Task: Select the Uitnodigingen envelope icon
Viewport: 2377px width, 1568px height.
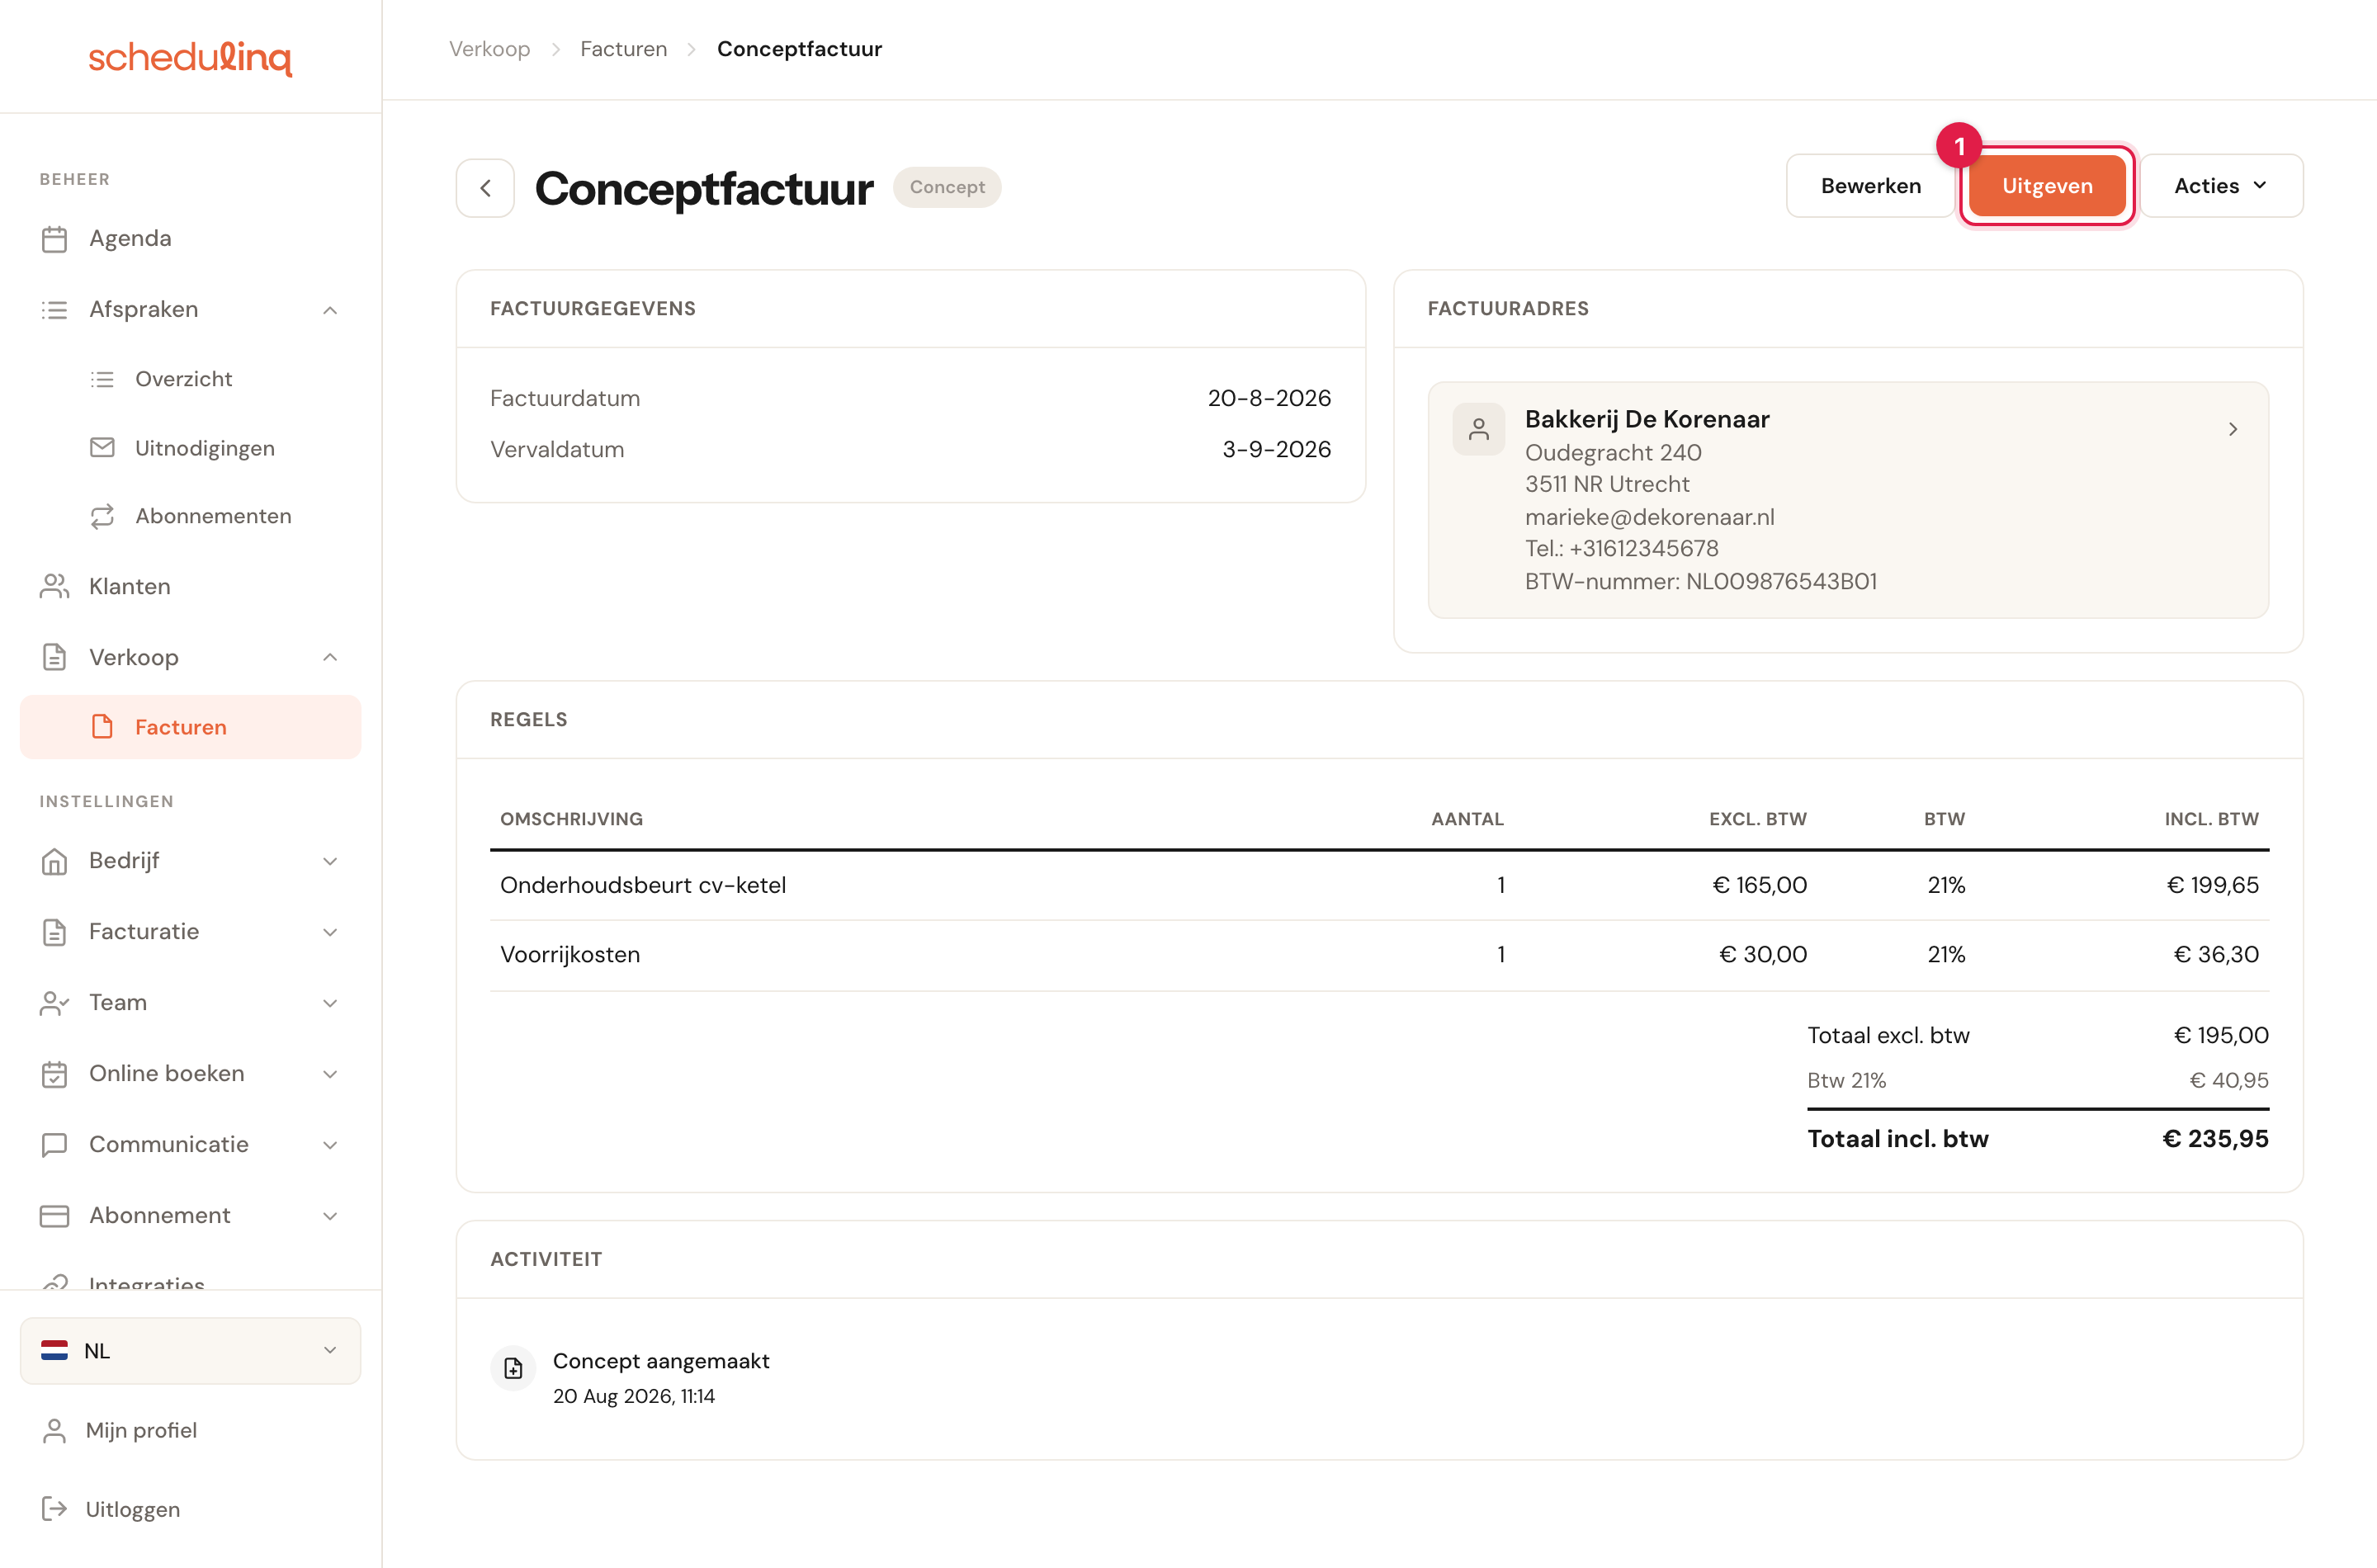Action: 102,447
